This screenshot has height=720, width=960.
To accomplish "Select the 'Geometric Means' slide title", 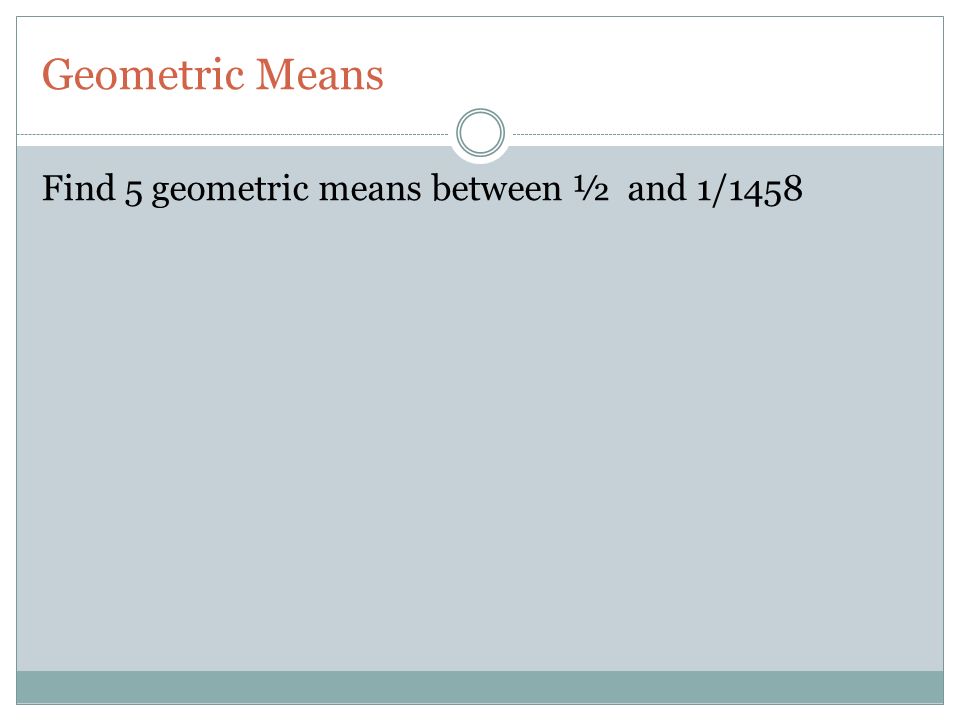I will point(212,75).
